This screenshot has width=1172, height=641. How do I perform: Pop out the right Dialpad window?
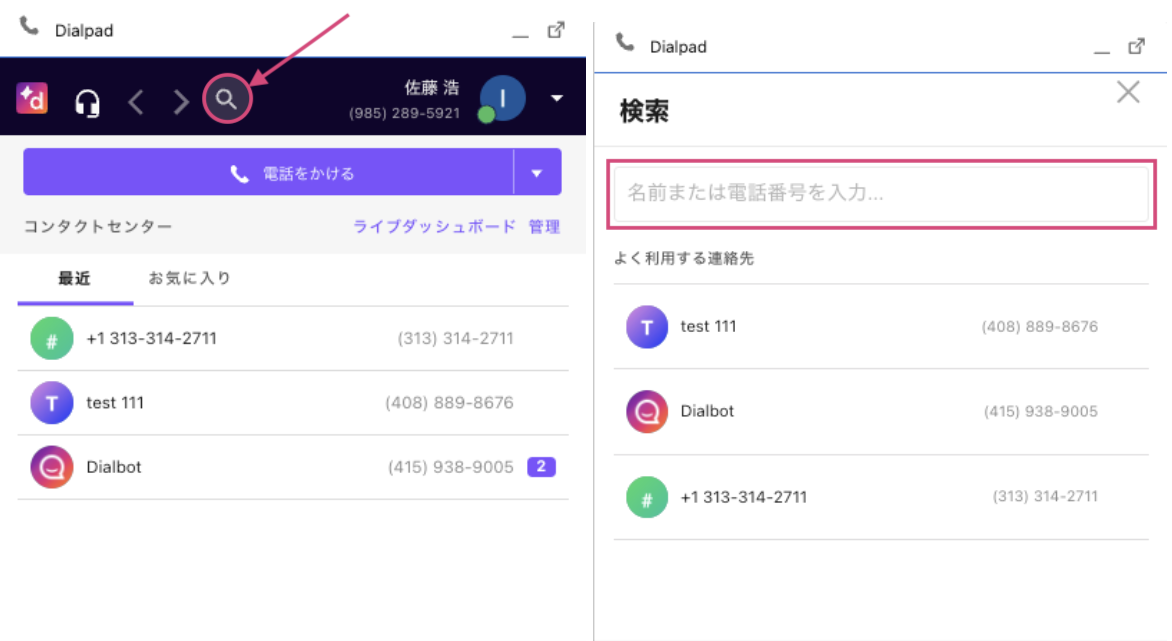point(1136,46)
